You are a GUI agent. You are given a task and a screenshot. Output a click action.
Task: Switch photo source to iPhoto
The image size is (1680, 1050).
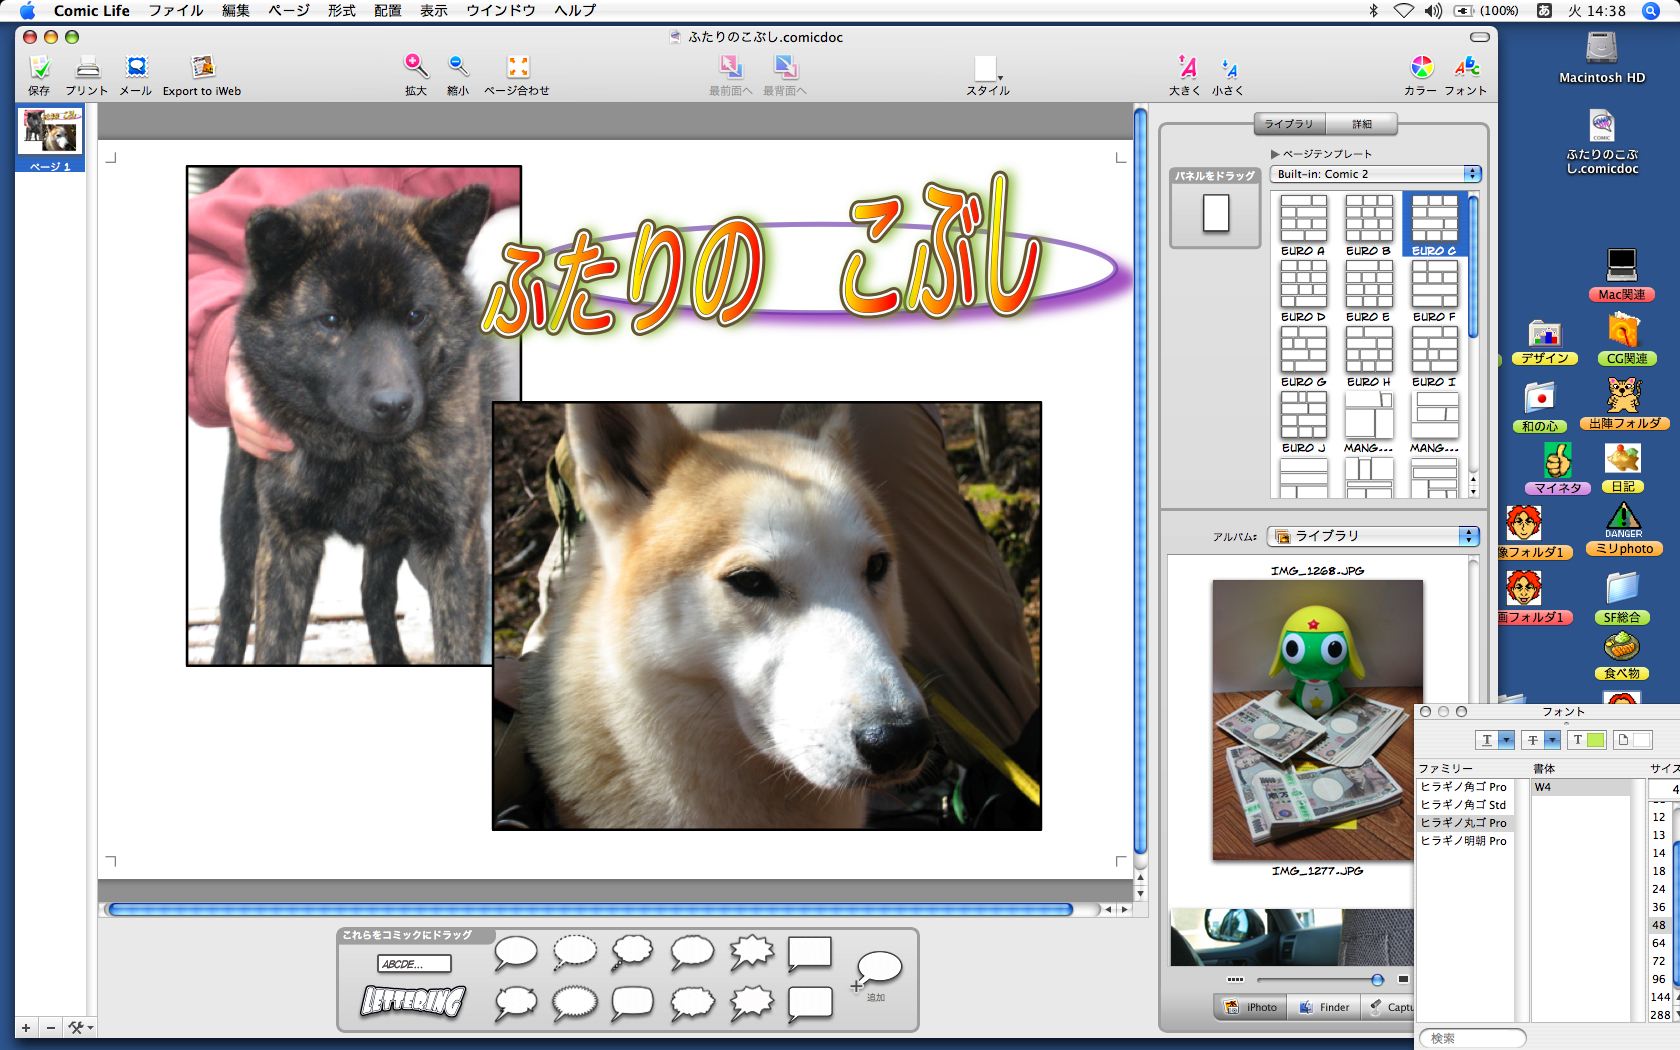[x=1251, y=1007]
